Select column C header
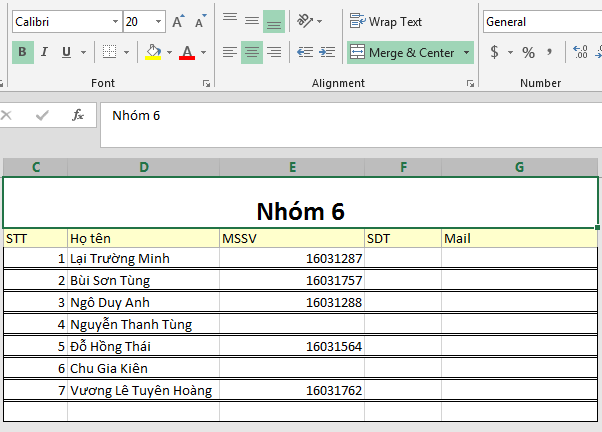Viewport: 602px width, 432px height. pyautogui.click(x=36, y=167)
